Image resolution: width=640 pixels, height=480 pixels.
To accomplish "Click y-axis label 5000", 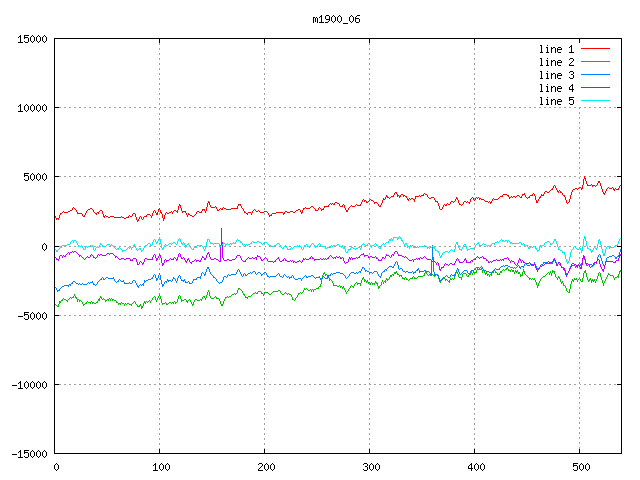I will [36, 177].
